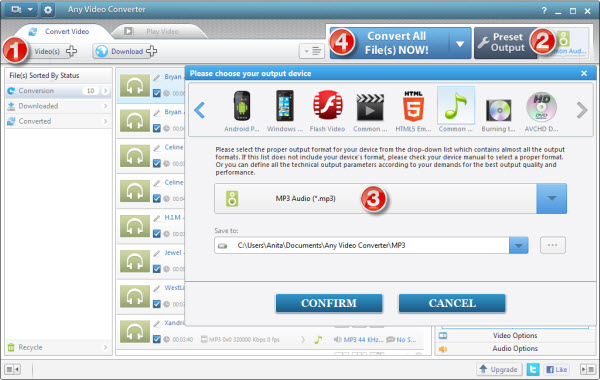
Task: Click the Video Options panel icon
Action: pyautogui.click(x=443, y=336)
